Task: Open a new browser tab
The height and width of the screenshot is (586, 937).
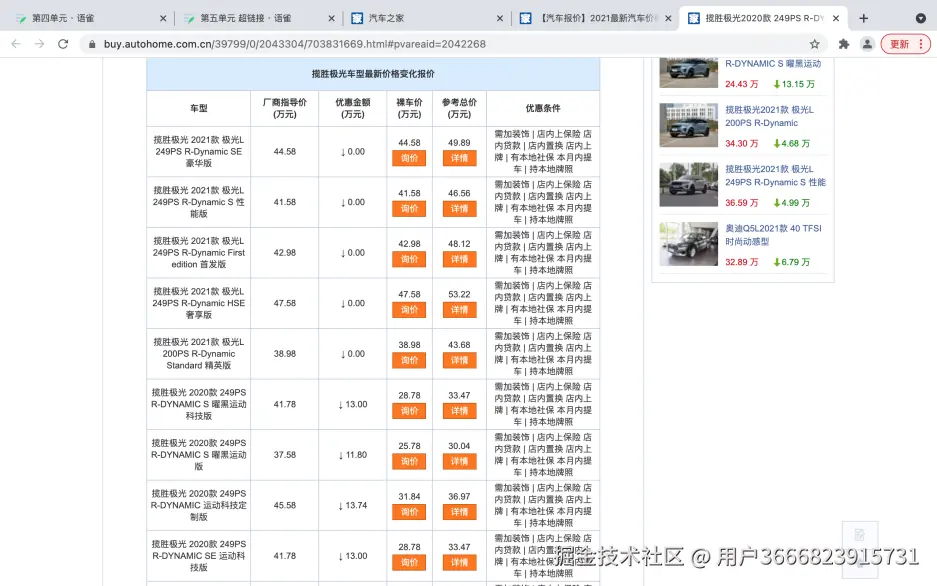Action: pos(863,19)
